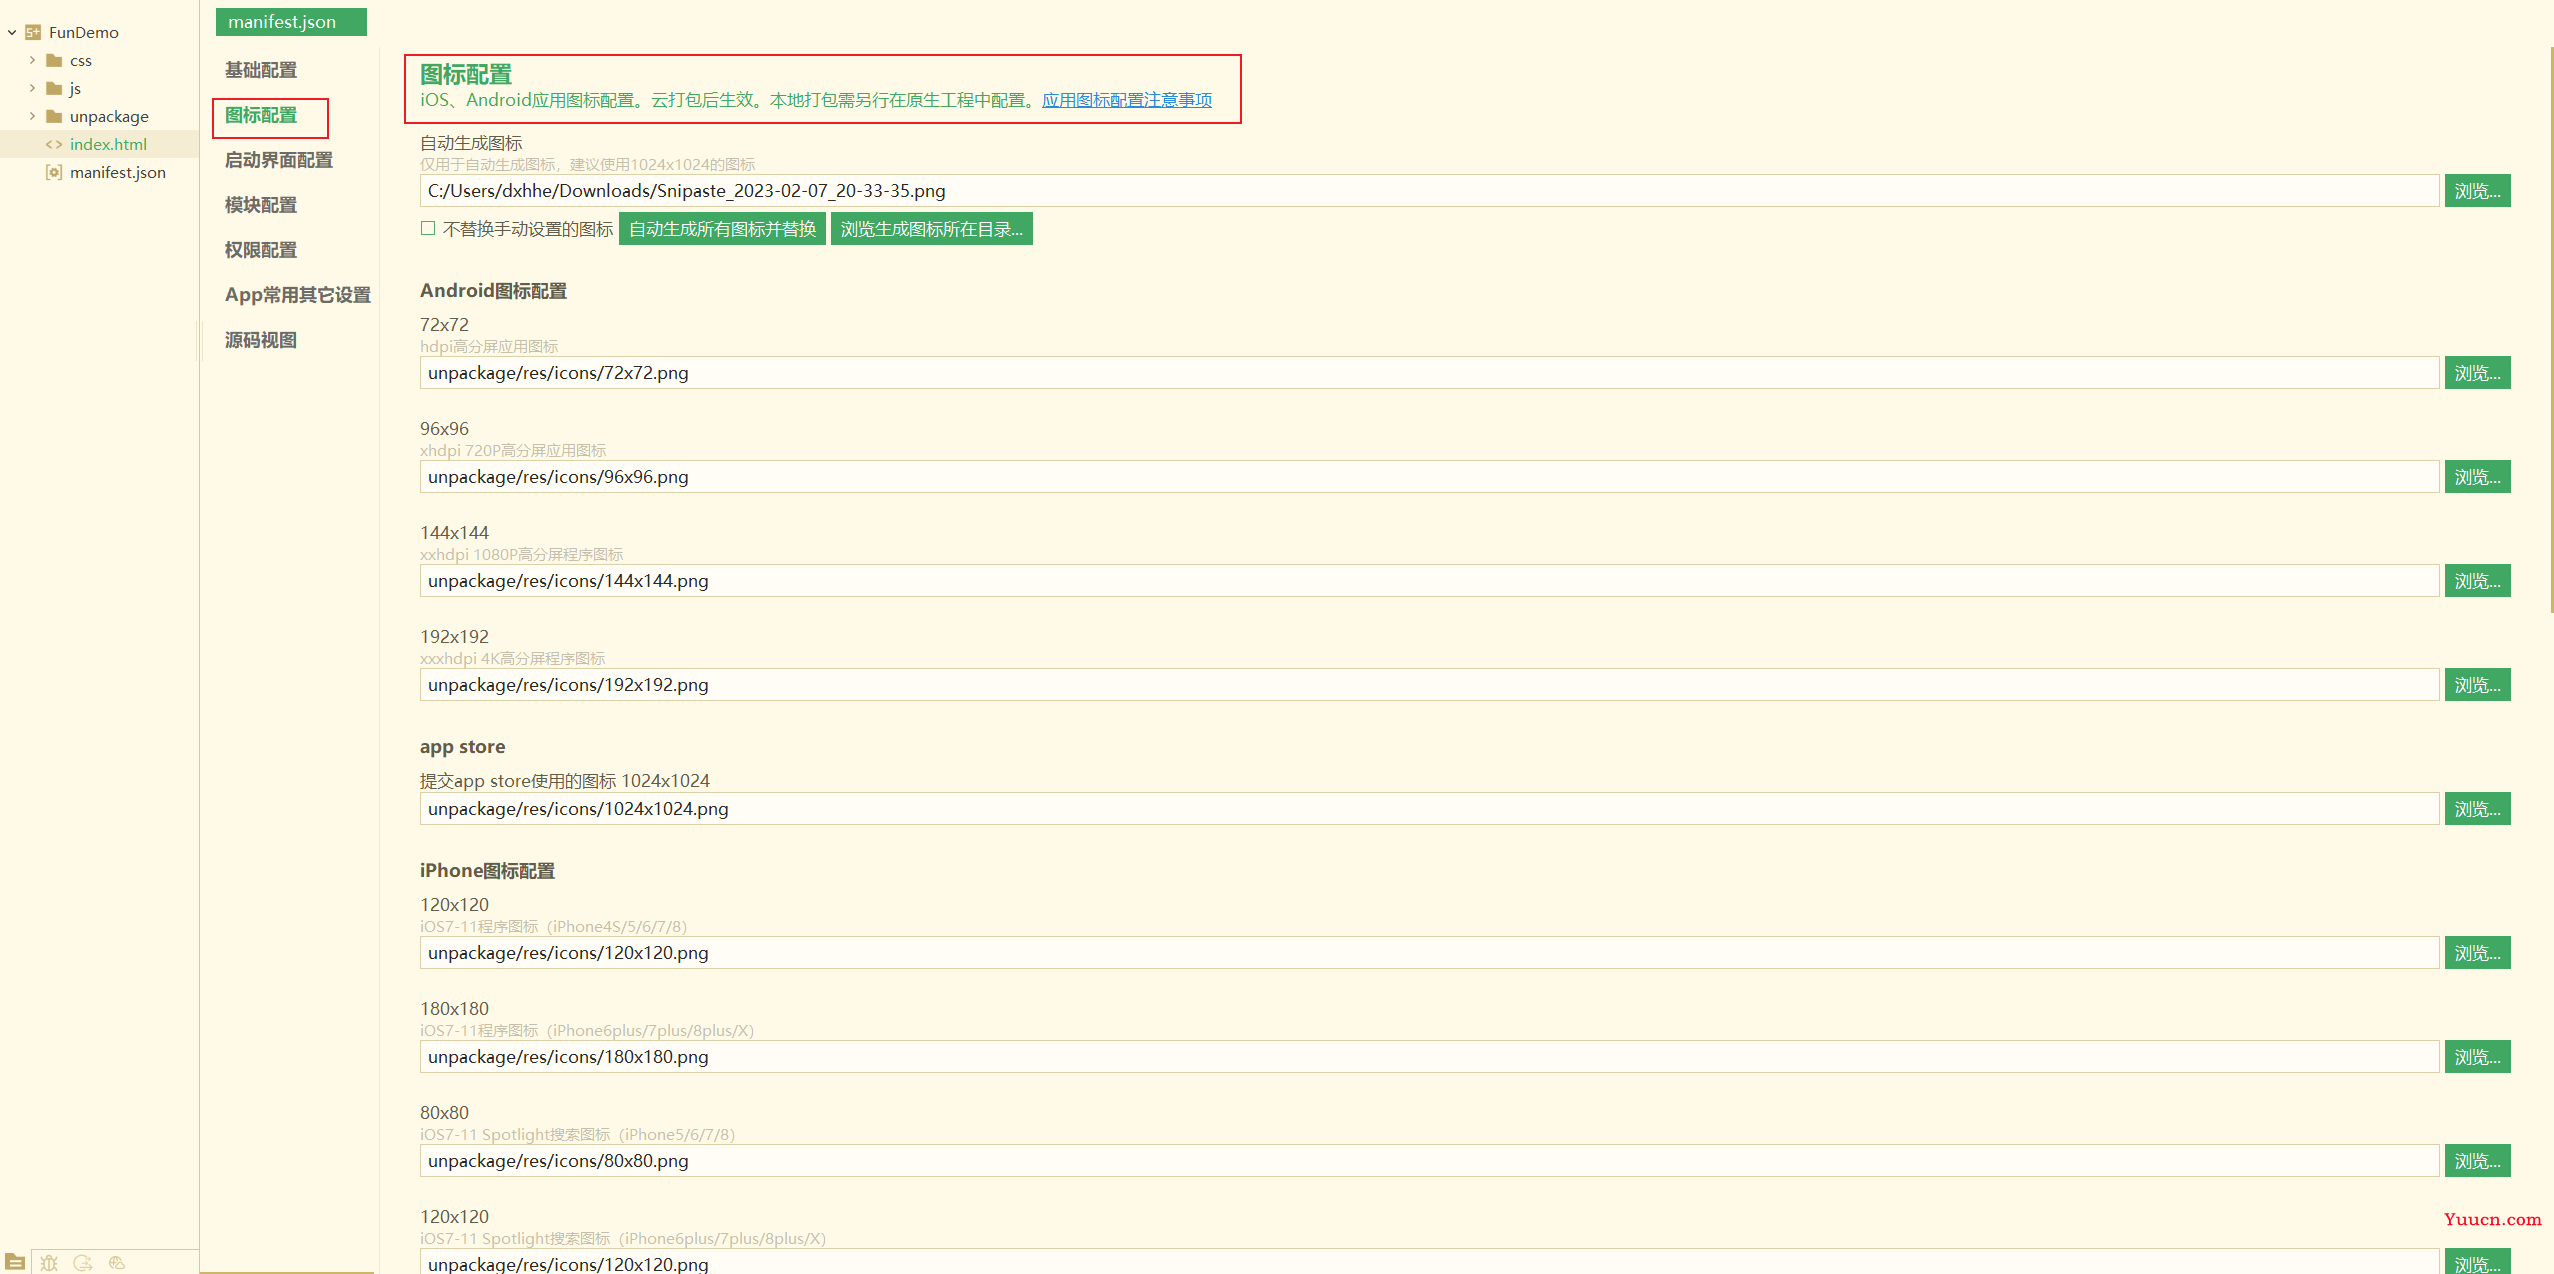Viewport: 2554px width, 1274px height.
Task: Expand the js folder
Action: [x=32, y=88]
